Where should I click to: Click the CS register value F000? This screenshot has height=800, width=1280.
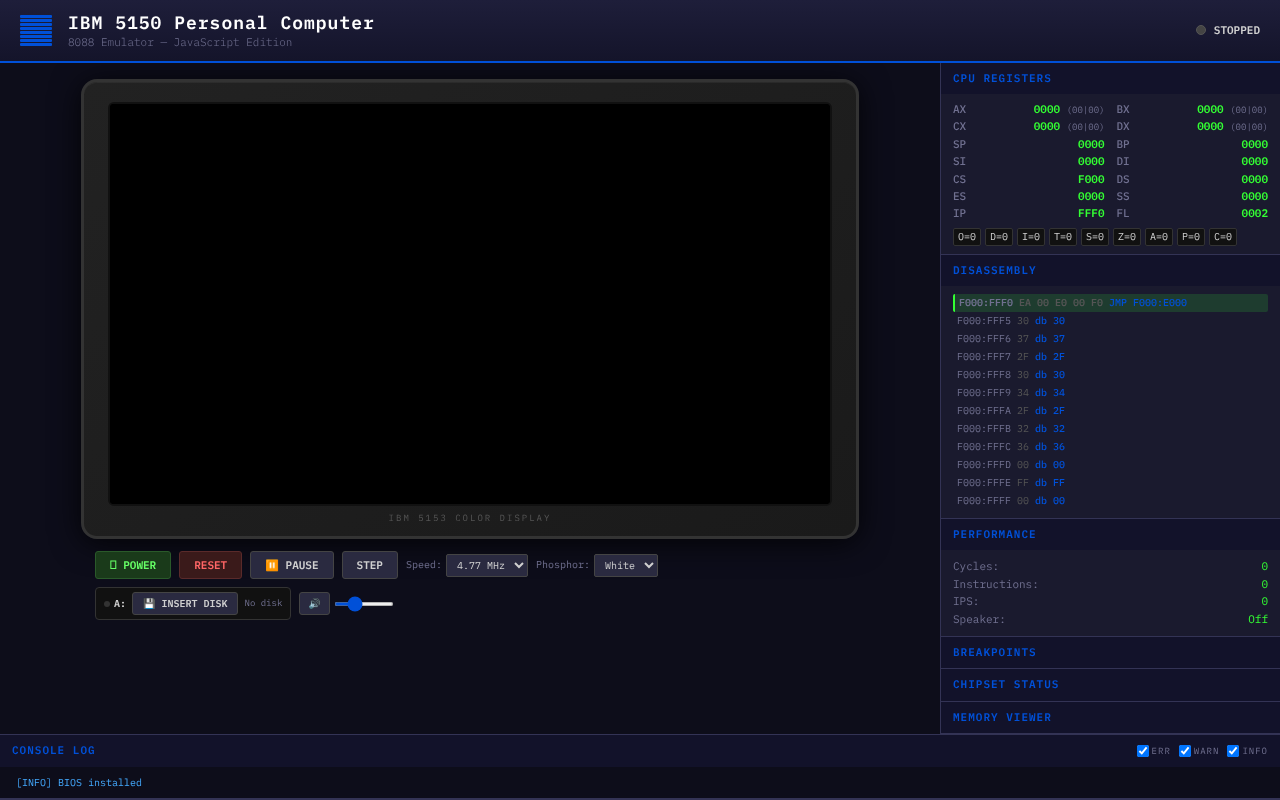point(1091,180)
